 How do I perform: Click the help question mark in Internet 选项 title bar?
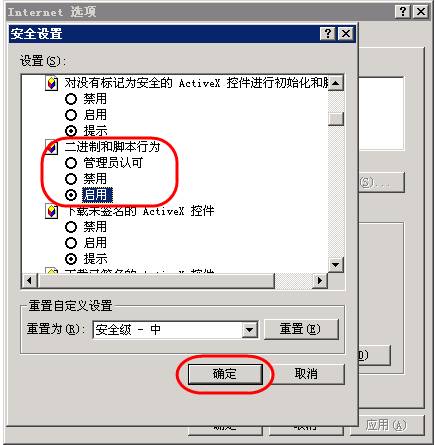[402, 12]
